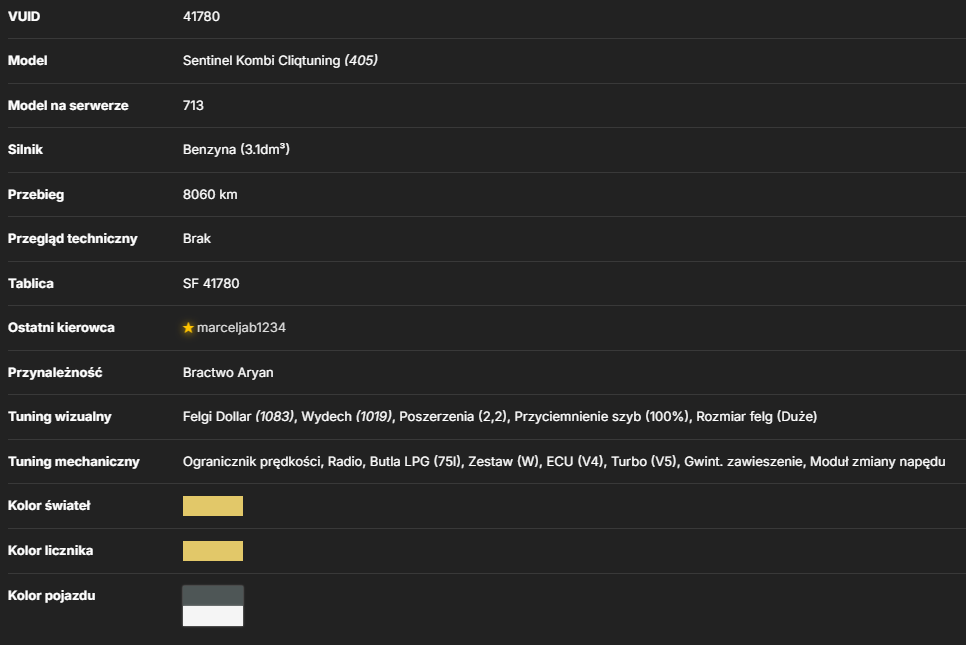Click Felgi Dollar in Tuning wizualny

click(x=217, y=417)
